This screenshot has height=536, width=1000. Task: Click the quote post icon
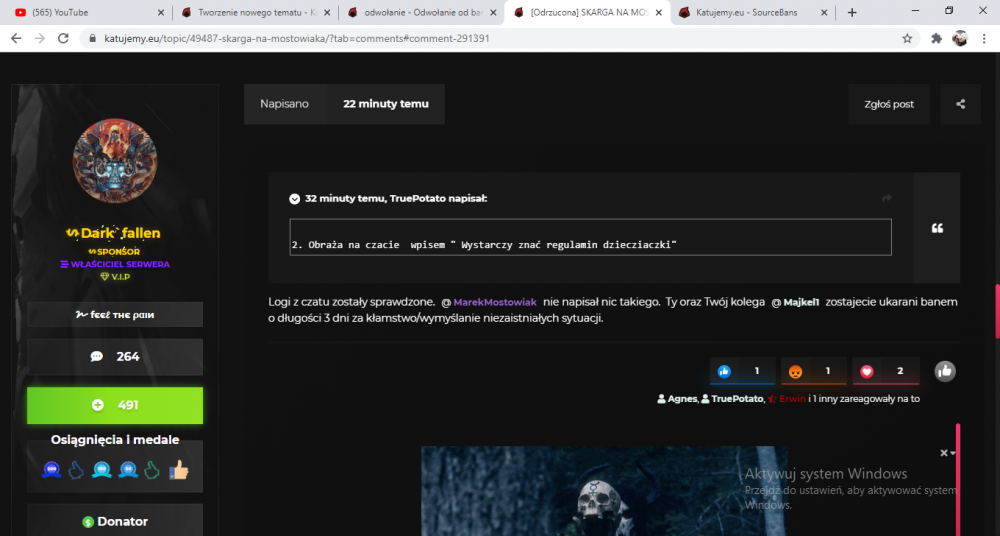(x=937, y=228)
